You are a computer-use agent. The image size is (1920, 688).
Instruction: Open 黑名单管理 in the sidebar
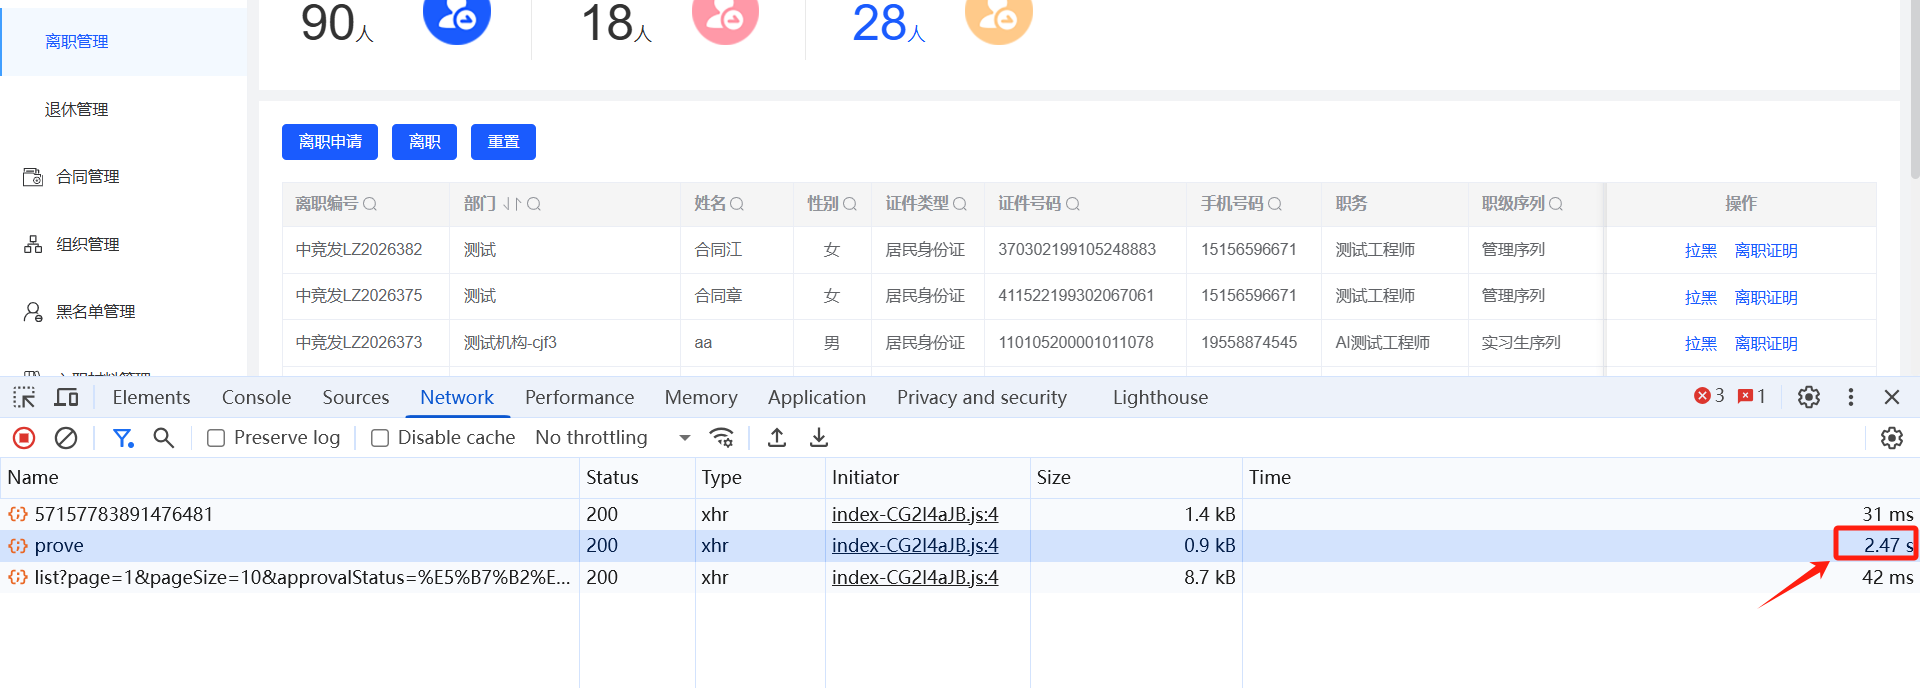pyautogui.click(x=95, y=312)
